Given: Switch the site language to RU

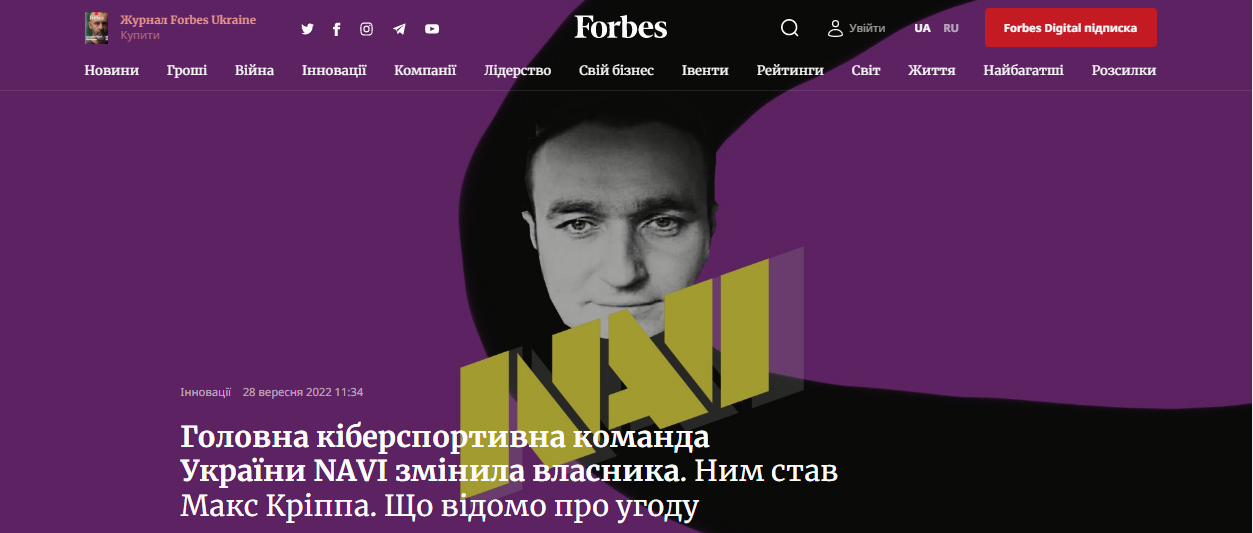Looking at the screenshot, I should 951,28.
